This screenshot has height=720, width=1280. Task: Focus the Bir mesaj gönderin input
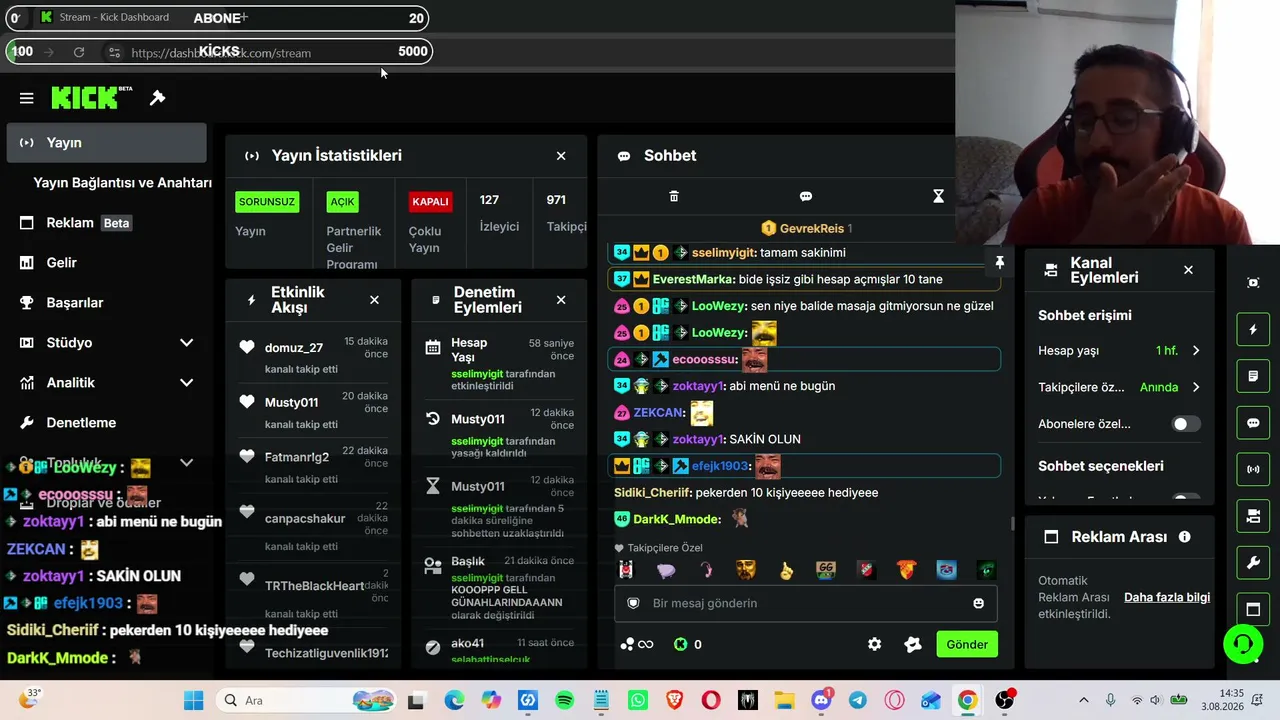(x=806, y=603)
